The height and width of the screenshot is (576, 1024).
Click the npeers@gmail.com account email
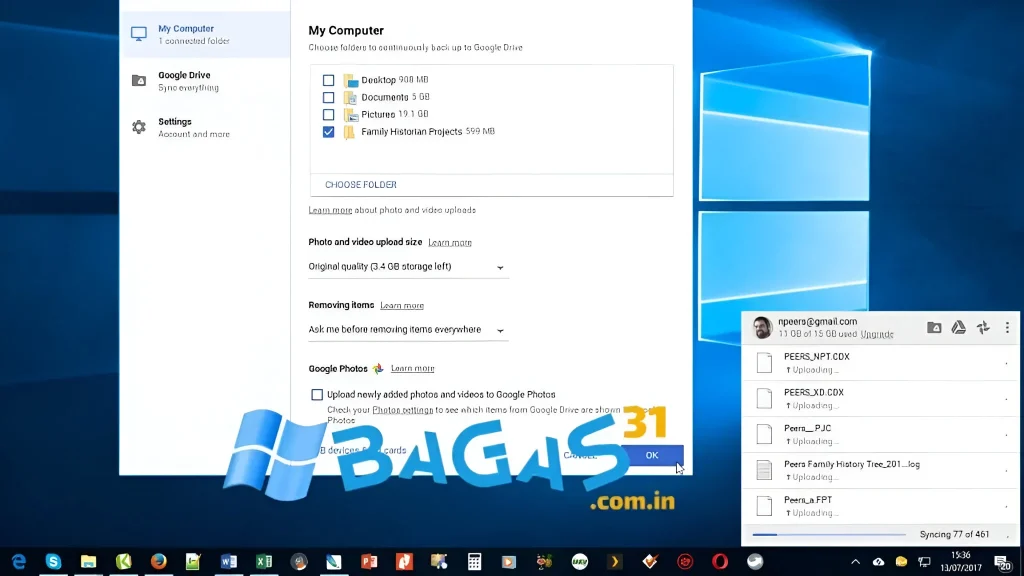coord(817,321)
